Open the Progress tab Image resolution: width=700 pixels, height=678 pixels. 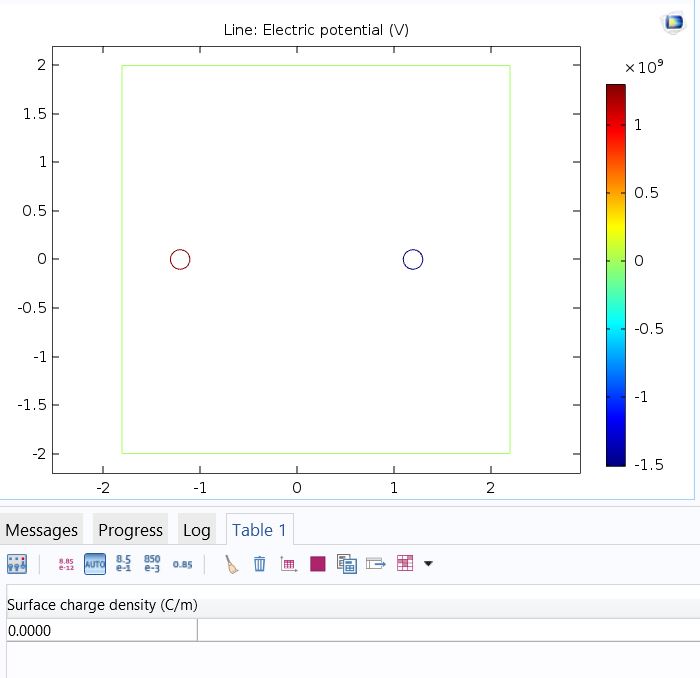tap(130, 530)
